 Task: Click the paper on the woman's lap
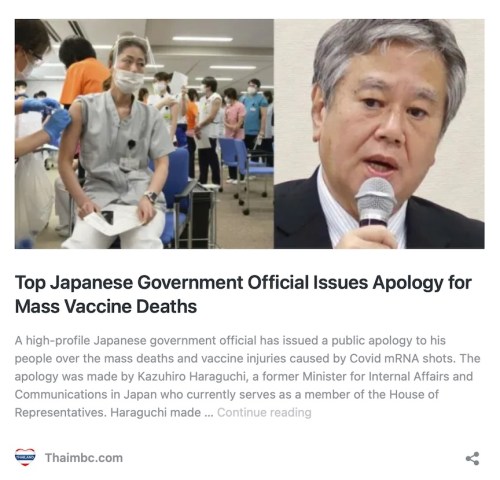pos(111,220)
